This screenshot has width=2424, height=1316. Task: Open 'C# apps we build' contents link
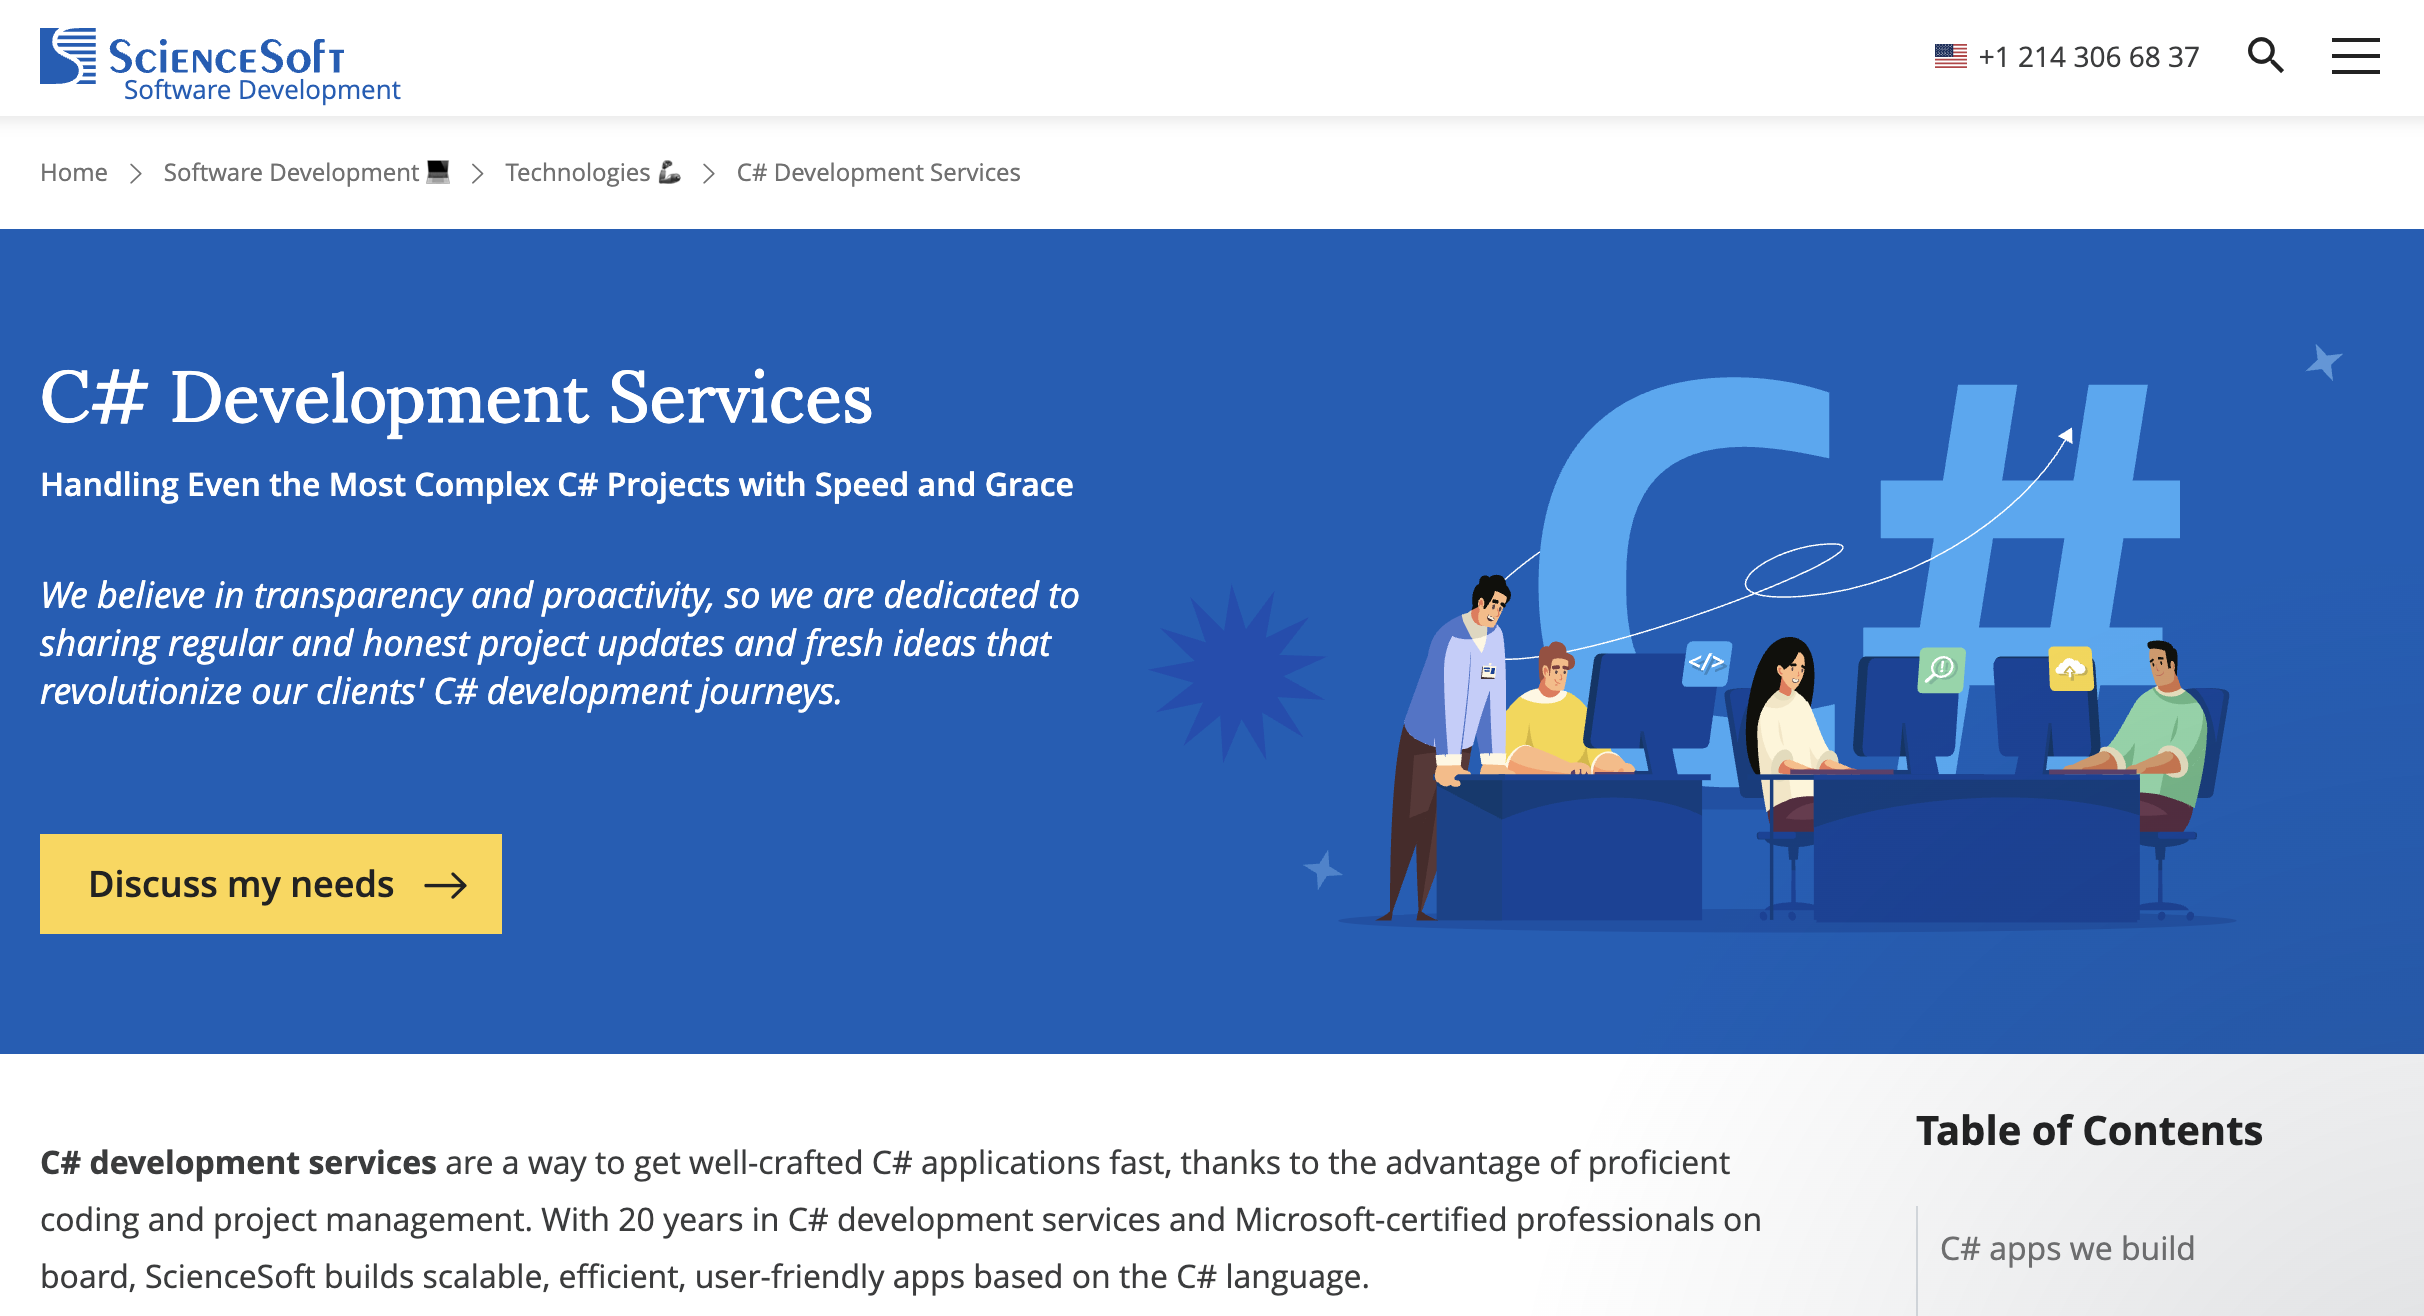click(x=2067, y=1248)
